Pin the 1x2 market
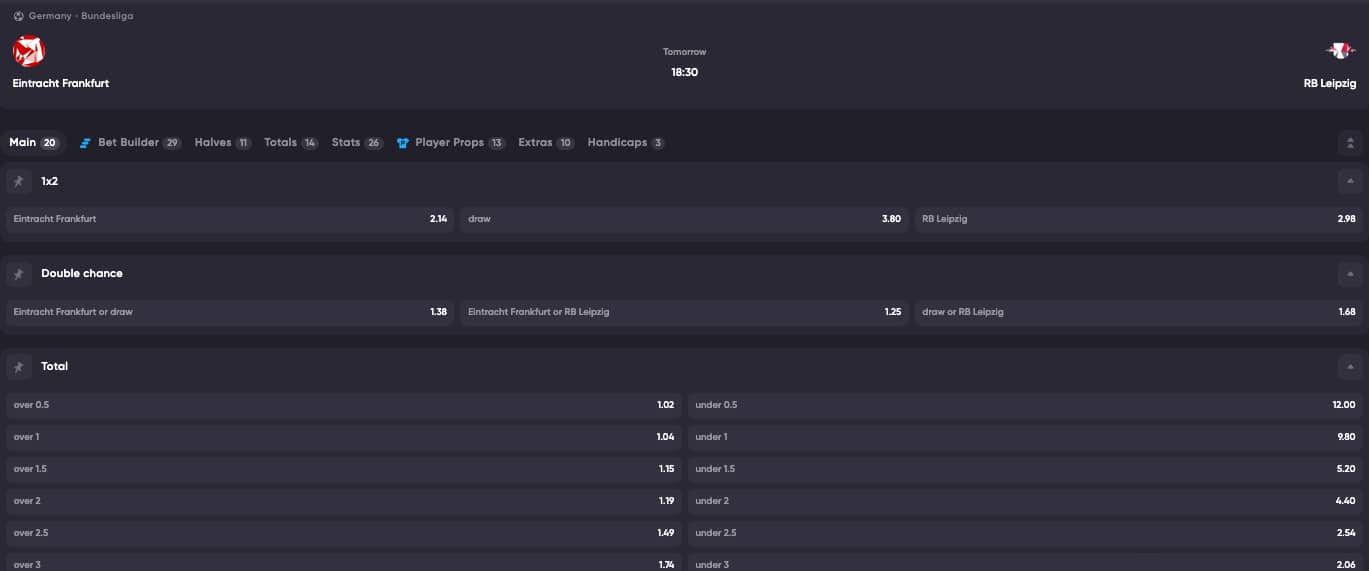 [18, 181]
